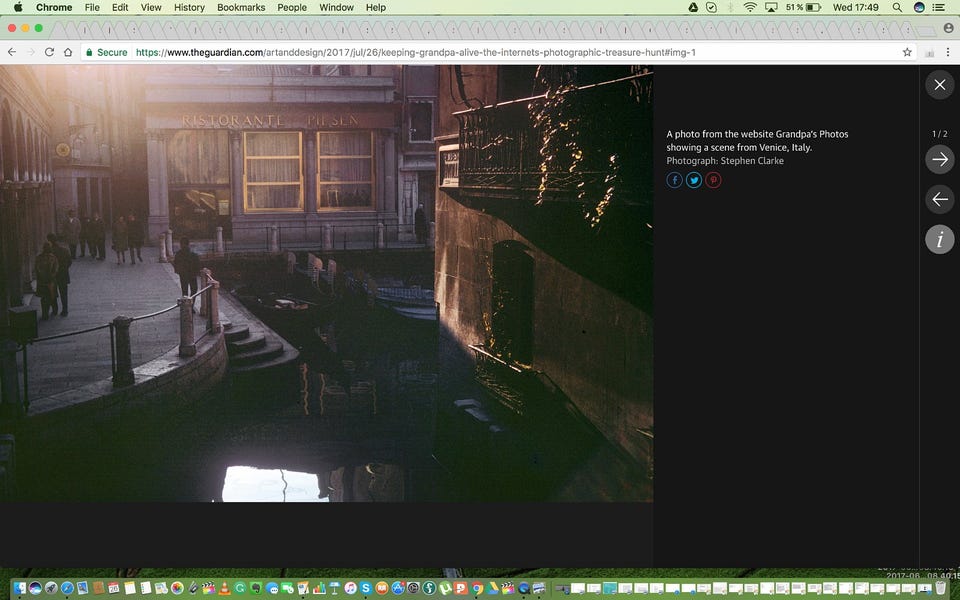Open the Chrome profile avatar button

pyautogui.click(x=948, y=28)
